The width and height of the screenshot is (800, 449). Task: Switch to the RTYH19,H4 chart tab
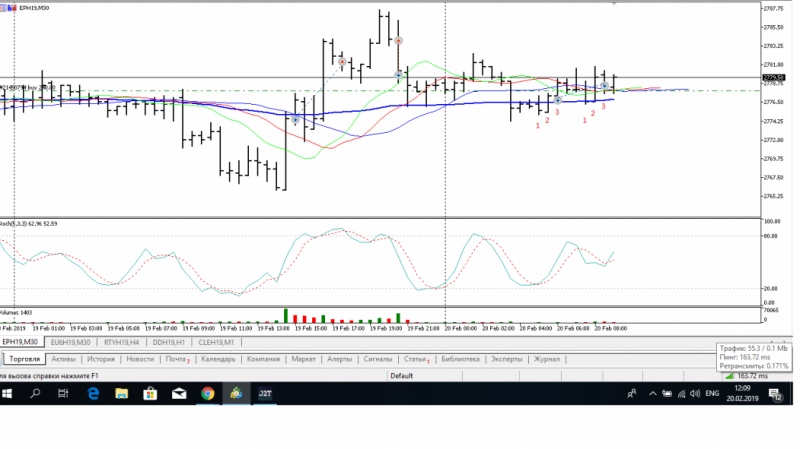[121, 342]
